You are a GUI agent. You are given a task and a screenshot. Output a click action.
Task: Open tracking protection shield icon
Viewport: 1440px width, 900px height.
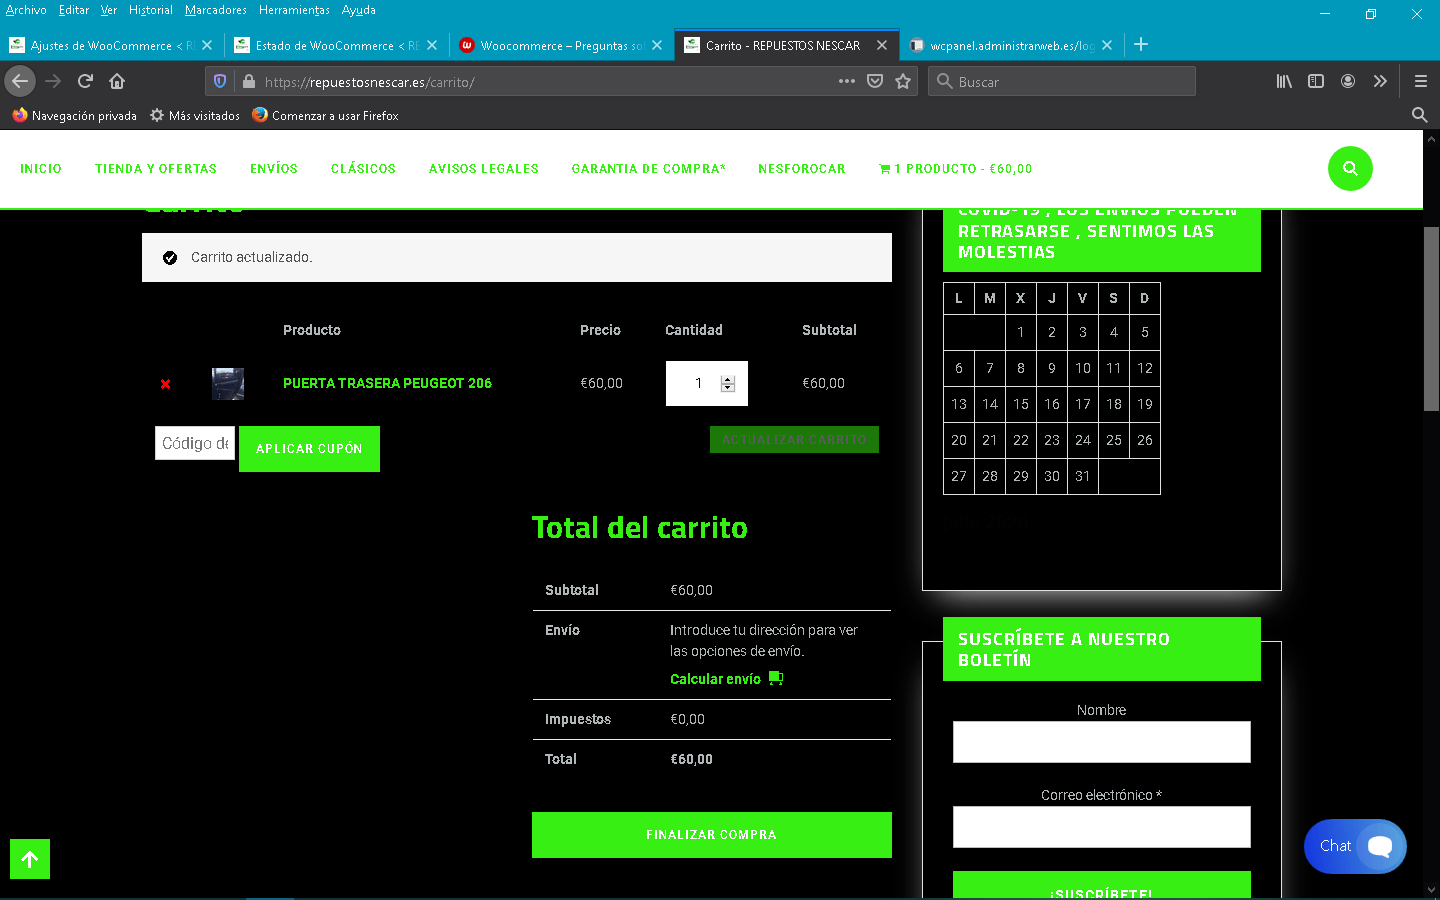[x=220, y=81]
